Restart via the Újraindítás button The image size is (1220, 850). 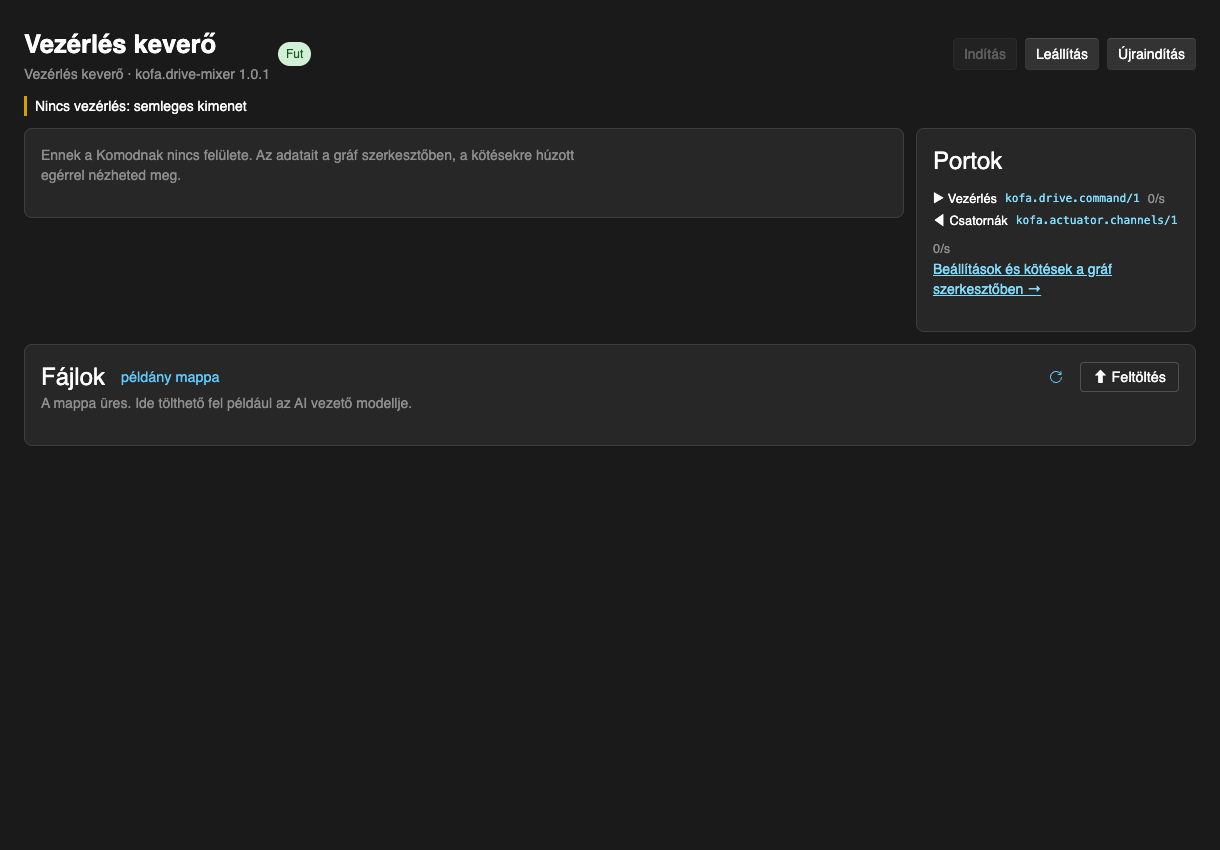coord(1151,54)
